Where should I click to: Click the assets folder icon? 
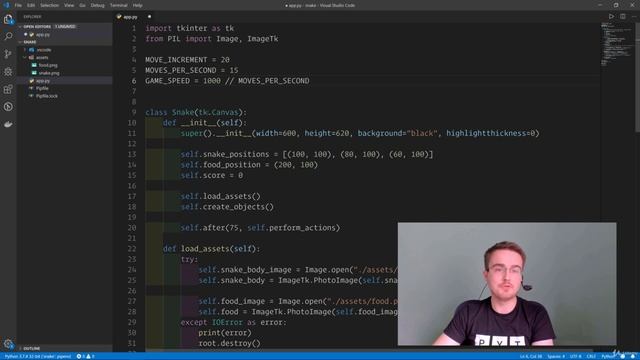coord(31,58)
